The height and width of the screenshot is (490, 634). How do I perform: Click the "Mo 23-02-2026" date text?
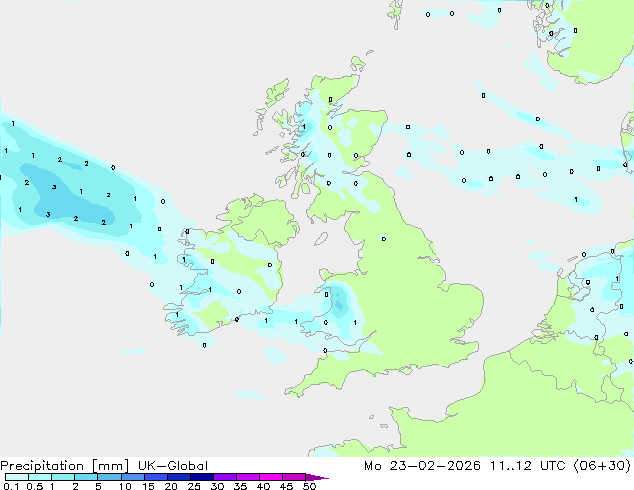pos(422,466)
